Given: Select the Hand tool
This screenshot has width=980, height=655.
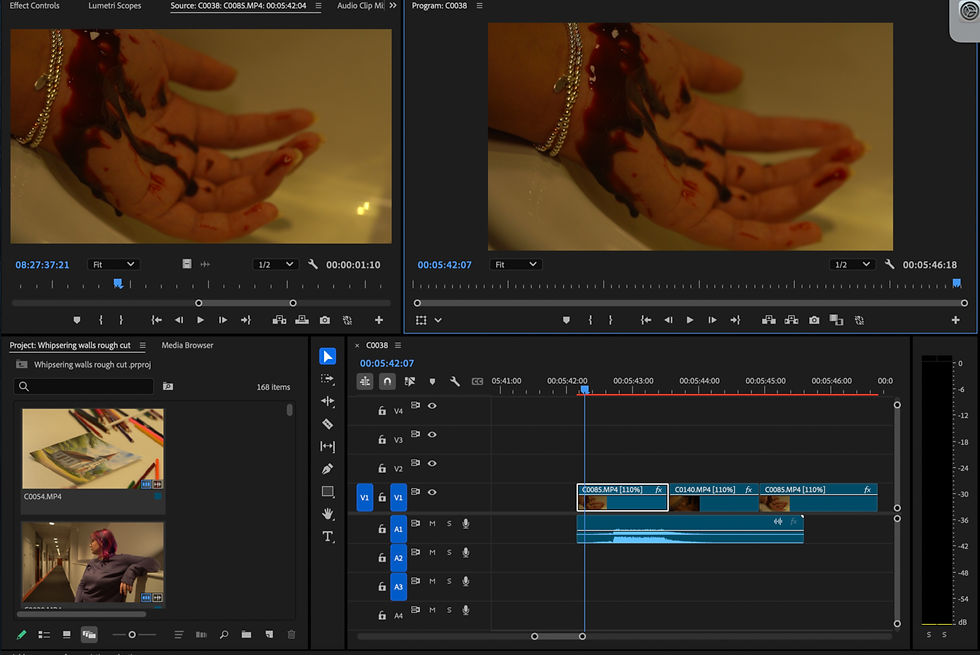Looking at the screenshot, I should (x=328, y=514).
